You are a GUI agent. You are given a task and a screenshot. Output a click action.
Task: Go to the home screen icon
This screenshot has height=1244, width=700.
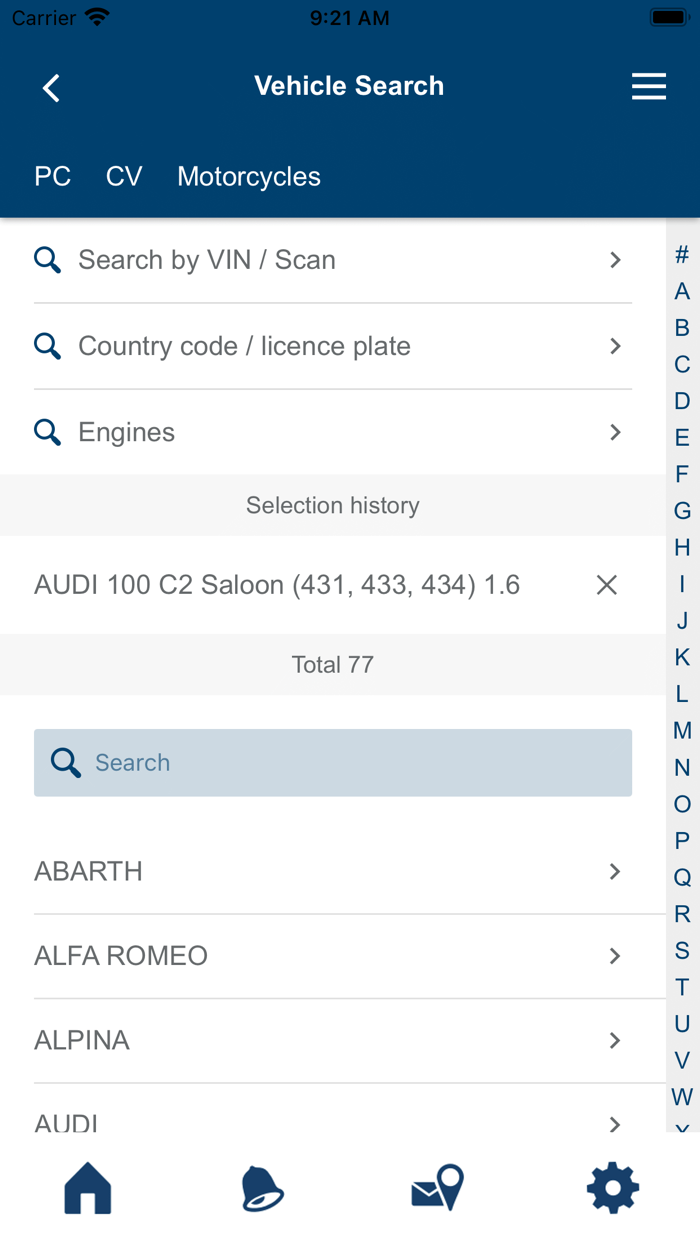coord(88,1189)
